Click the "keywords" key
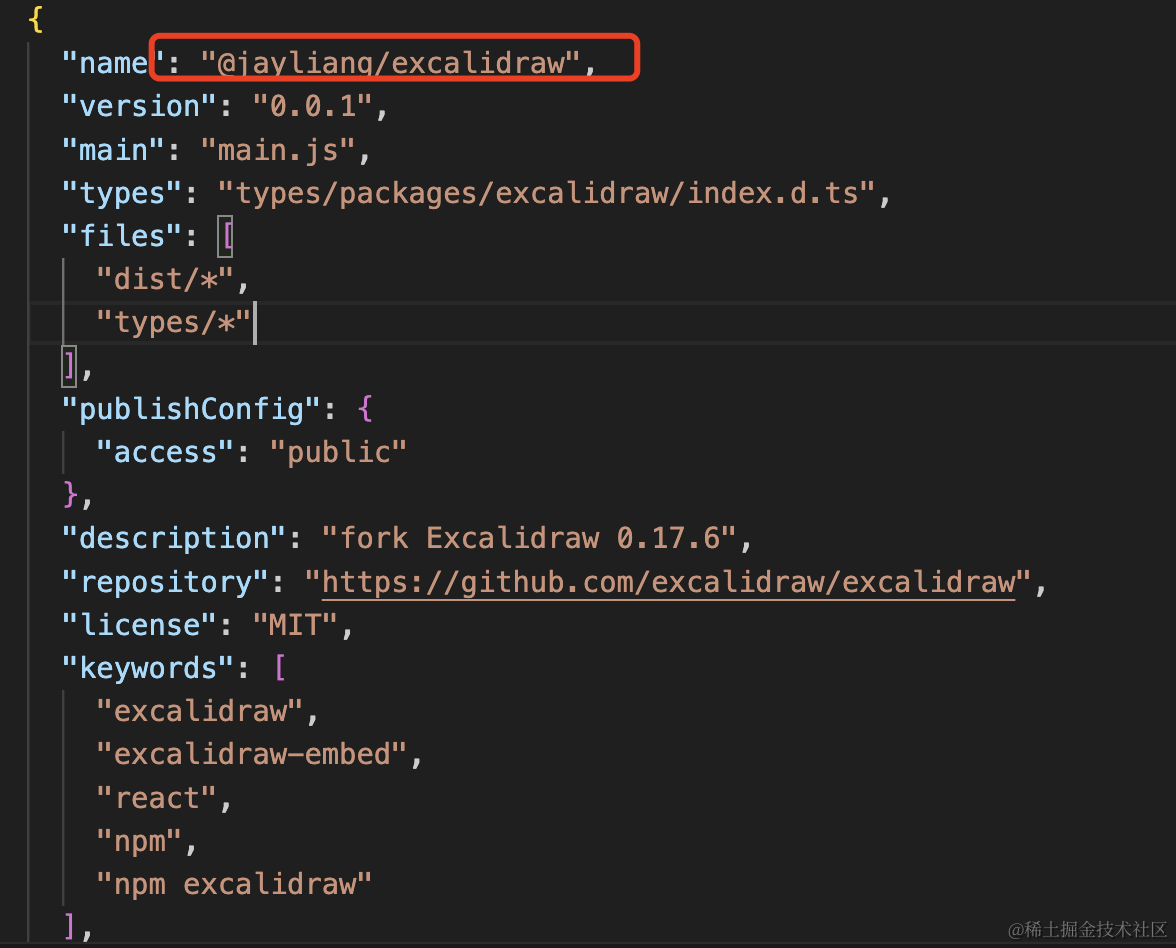 [148, 668]
